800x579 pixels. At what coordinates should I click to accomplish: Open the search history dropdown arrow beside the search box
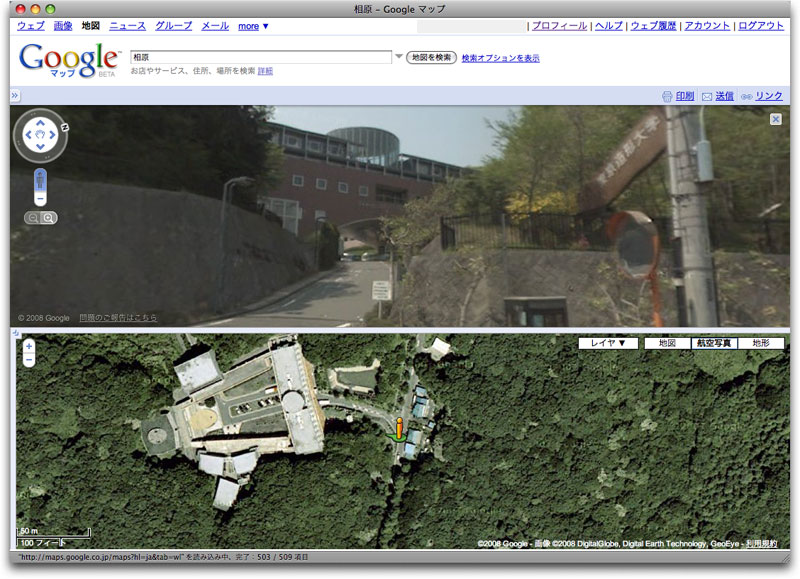coord(398,57)
